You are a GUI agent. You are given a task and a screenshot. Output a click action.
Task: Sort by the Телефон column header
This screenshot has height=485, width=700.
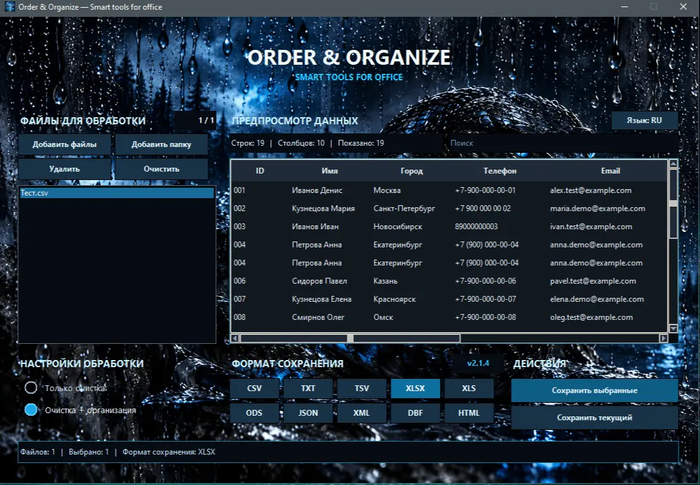tap(500, 171)
